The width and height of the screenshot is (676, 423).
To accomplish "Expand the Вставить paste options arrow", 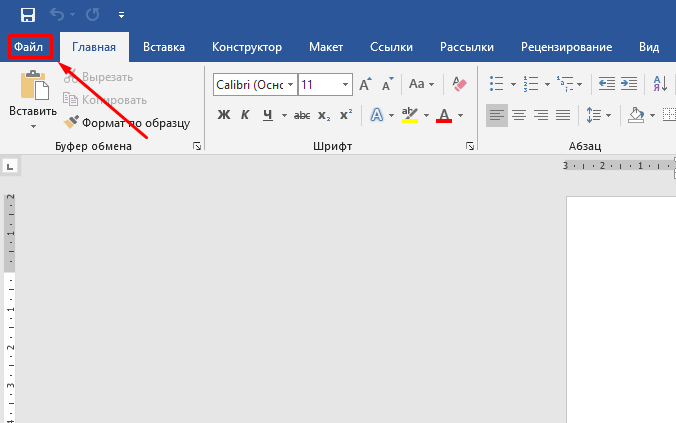I will coord(33,126).
